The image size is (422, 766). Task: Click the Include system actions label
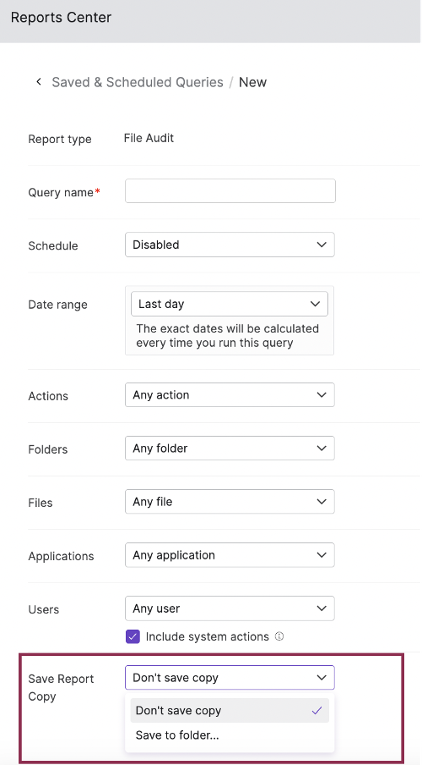click(208, 637)
